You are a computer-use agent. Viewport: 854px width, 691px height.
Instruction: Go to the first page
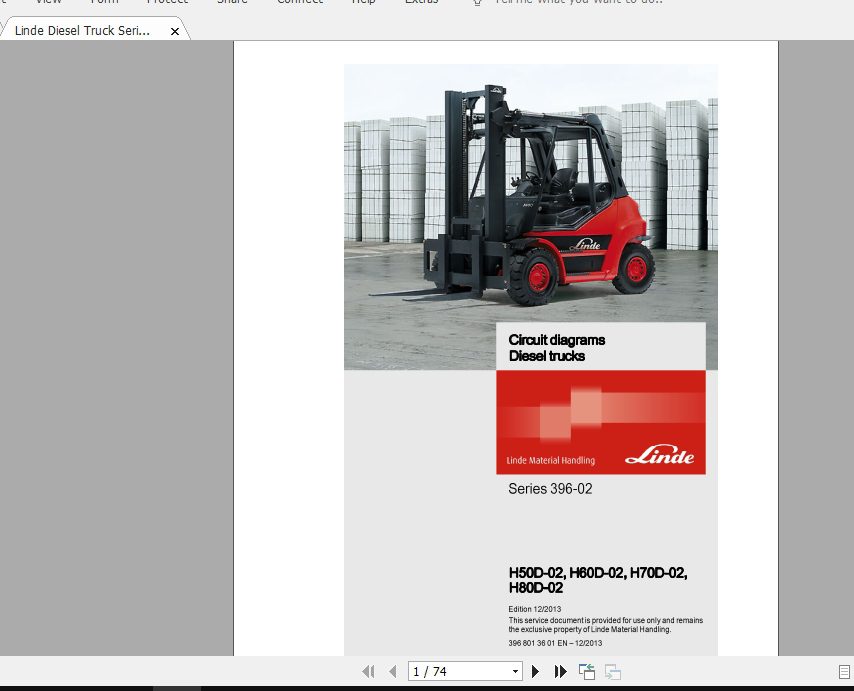tap(368, 672)
